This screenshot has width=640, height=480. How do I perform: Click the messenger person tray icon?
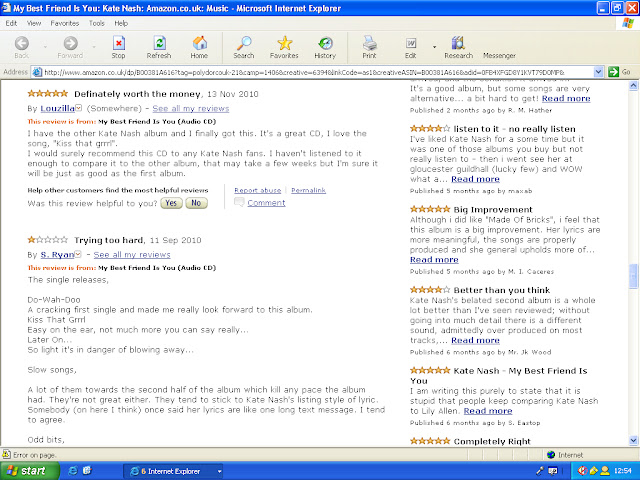click(604, 471)
